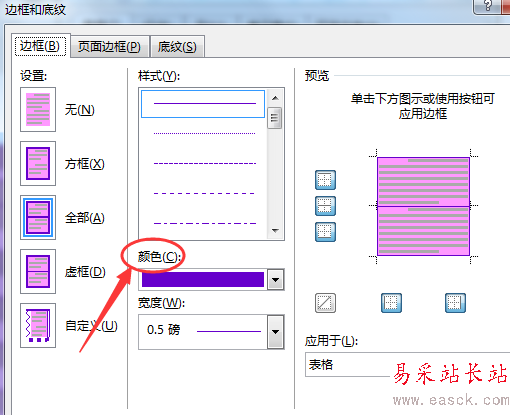The image size is (510, 415).
Task: Choose the 方框(X) box border setting icon
Action: coord(38,164)
